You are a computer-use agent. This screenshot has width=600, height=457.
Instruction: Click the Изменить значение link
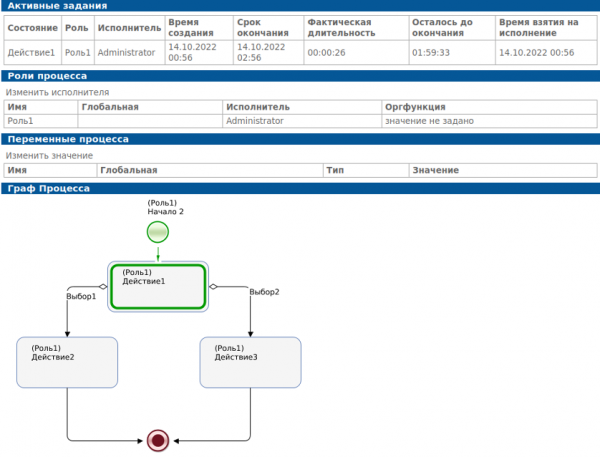coord(49,155)
